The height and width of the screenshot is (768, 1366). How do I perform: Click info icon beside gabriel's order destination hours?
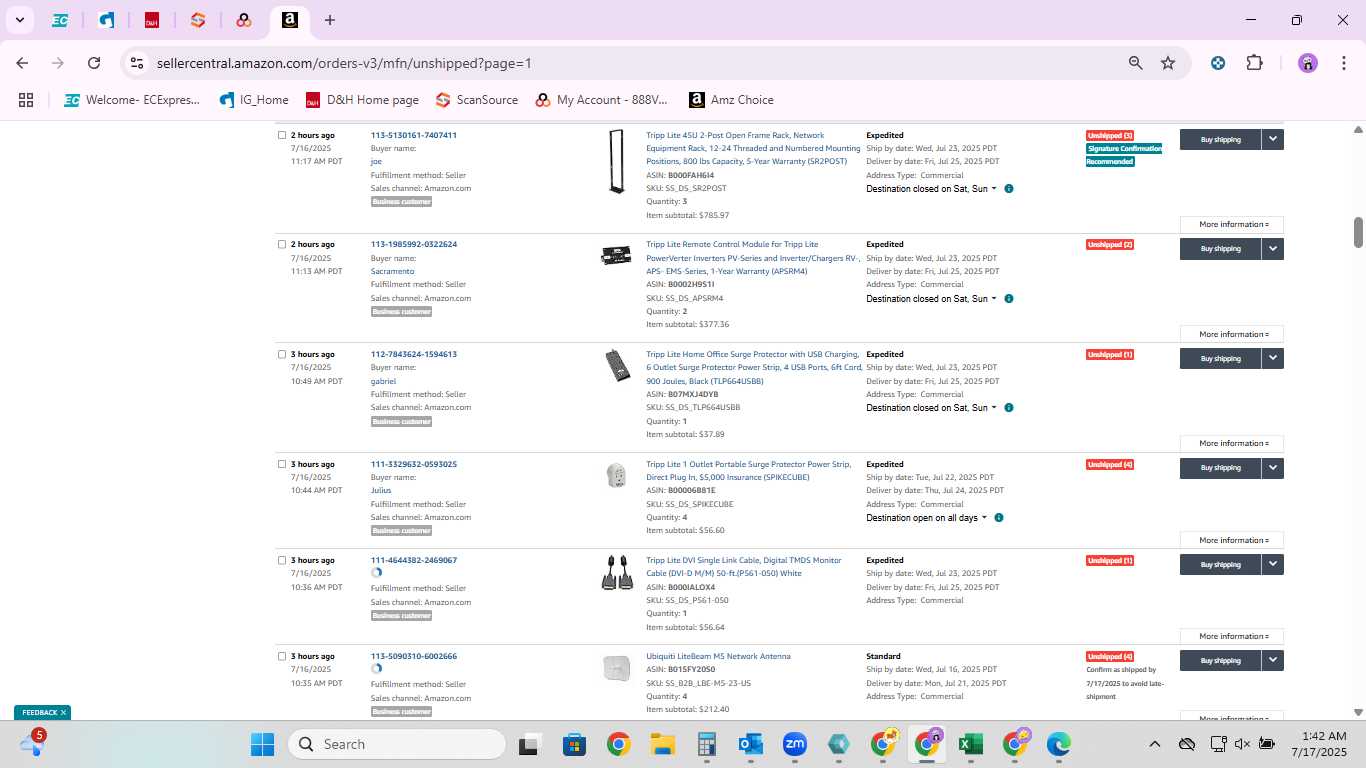tap(1009, 408)
